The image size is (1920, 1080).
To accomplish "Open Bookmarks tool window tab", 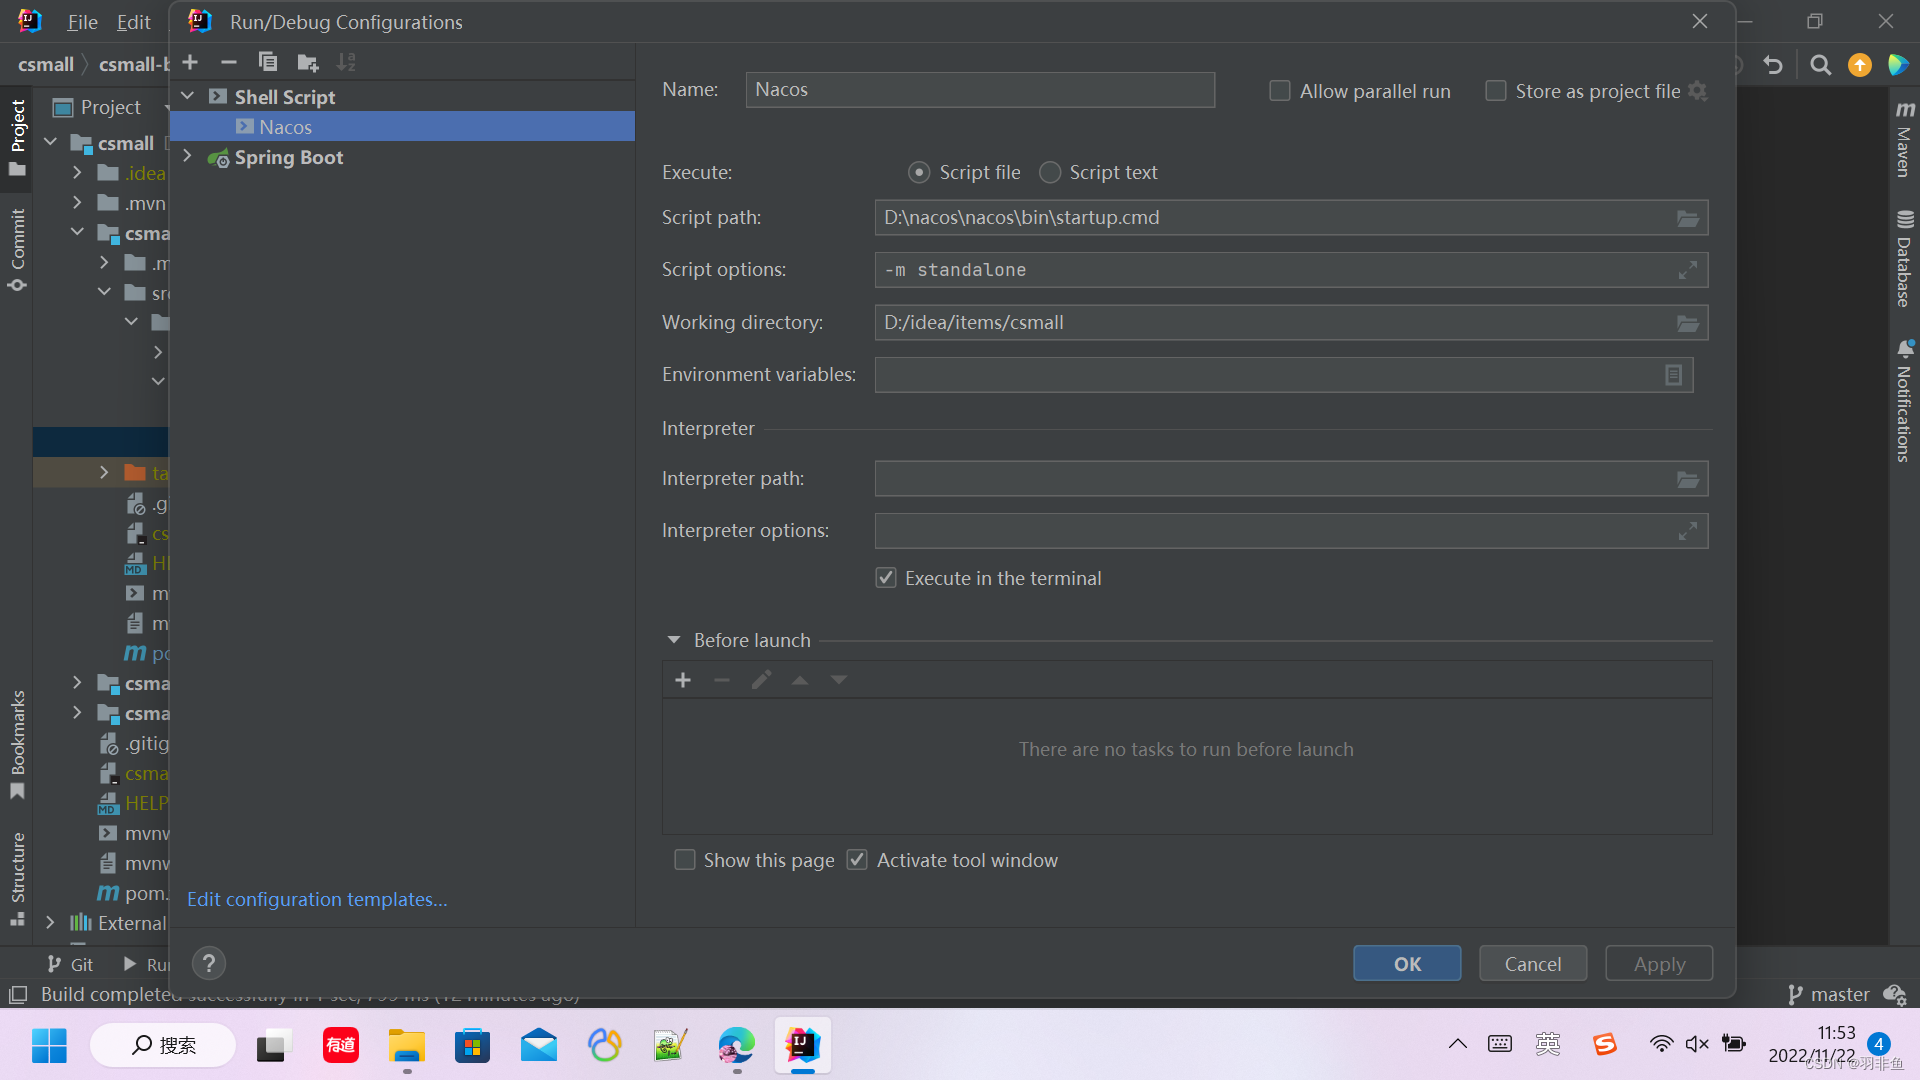I will tap(17, 745).
